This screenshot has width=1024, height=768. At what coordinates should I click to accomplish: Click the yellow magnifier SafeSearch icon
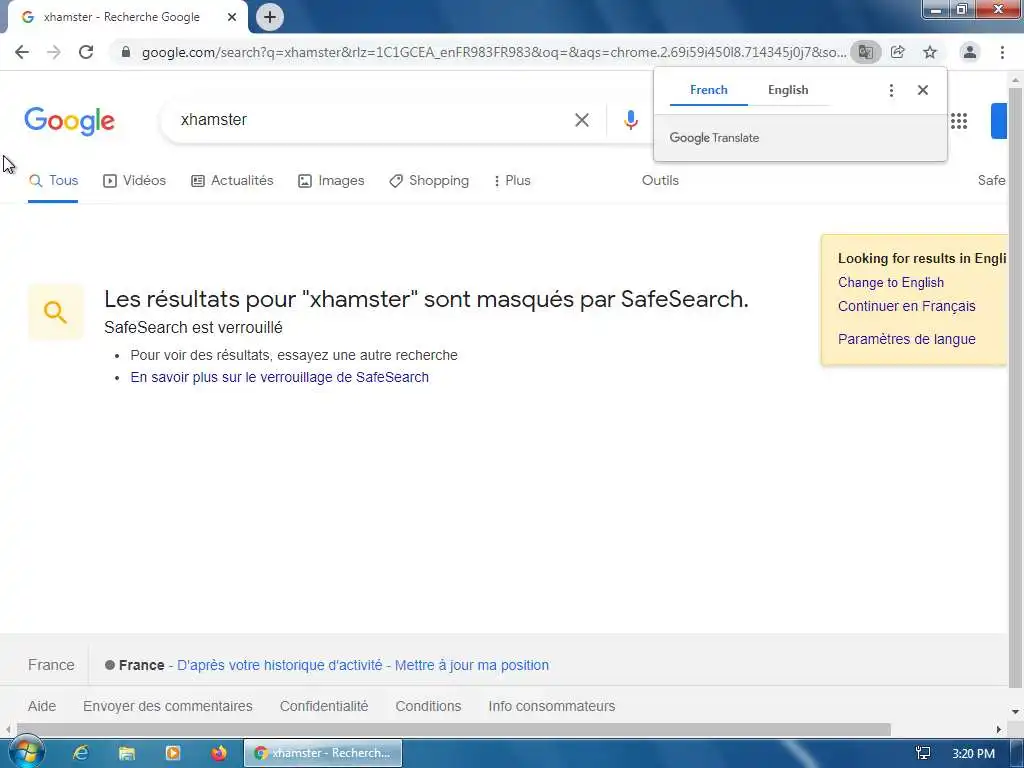point(56,312)
